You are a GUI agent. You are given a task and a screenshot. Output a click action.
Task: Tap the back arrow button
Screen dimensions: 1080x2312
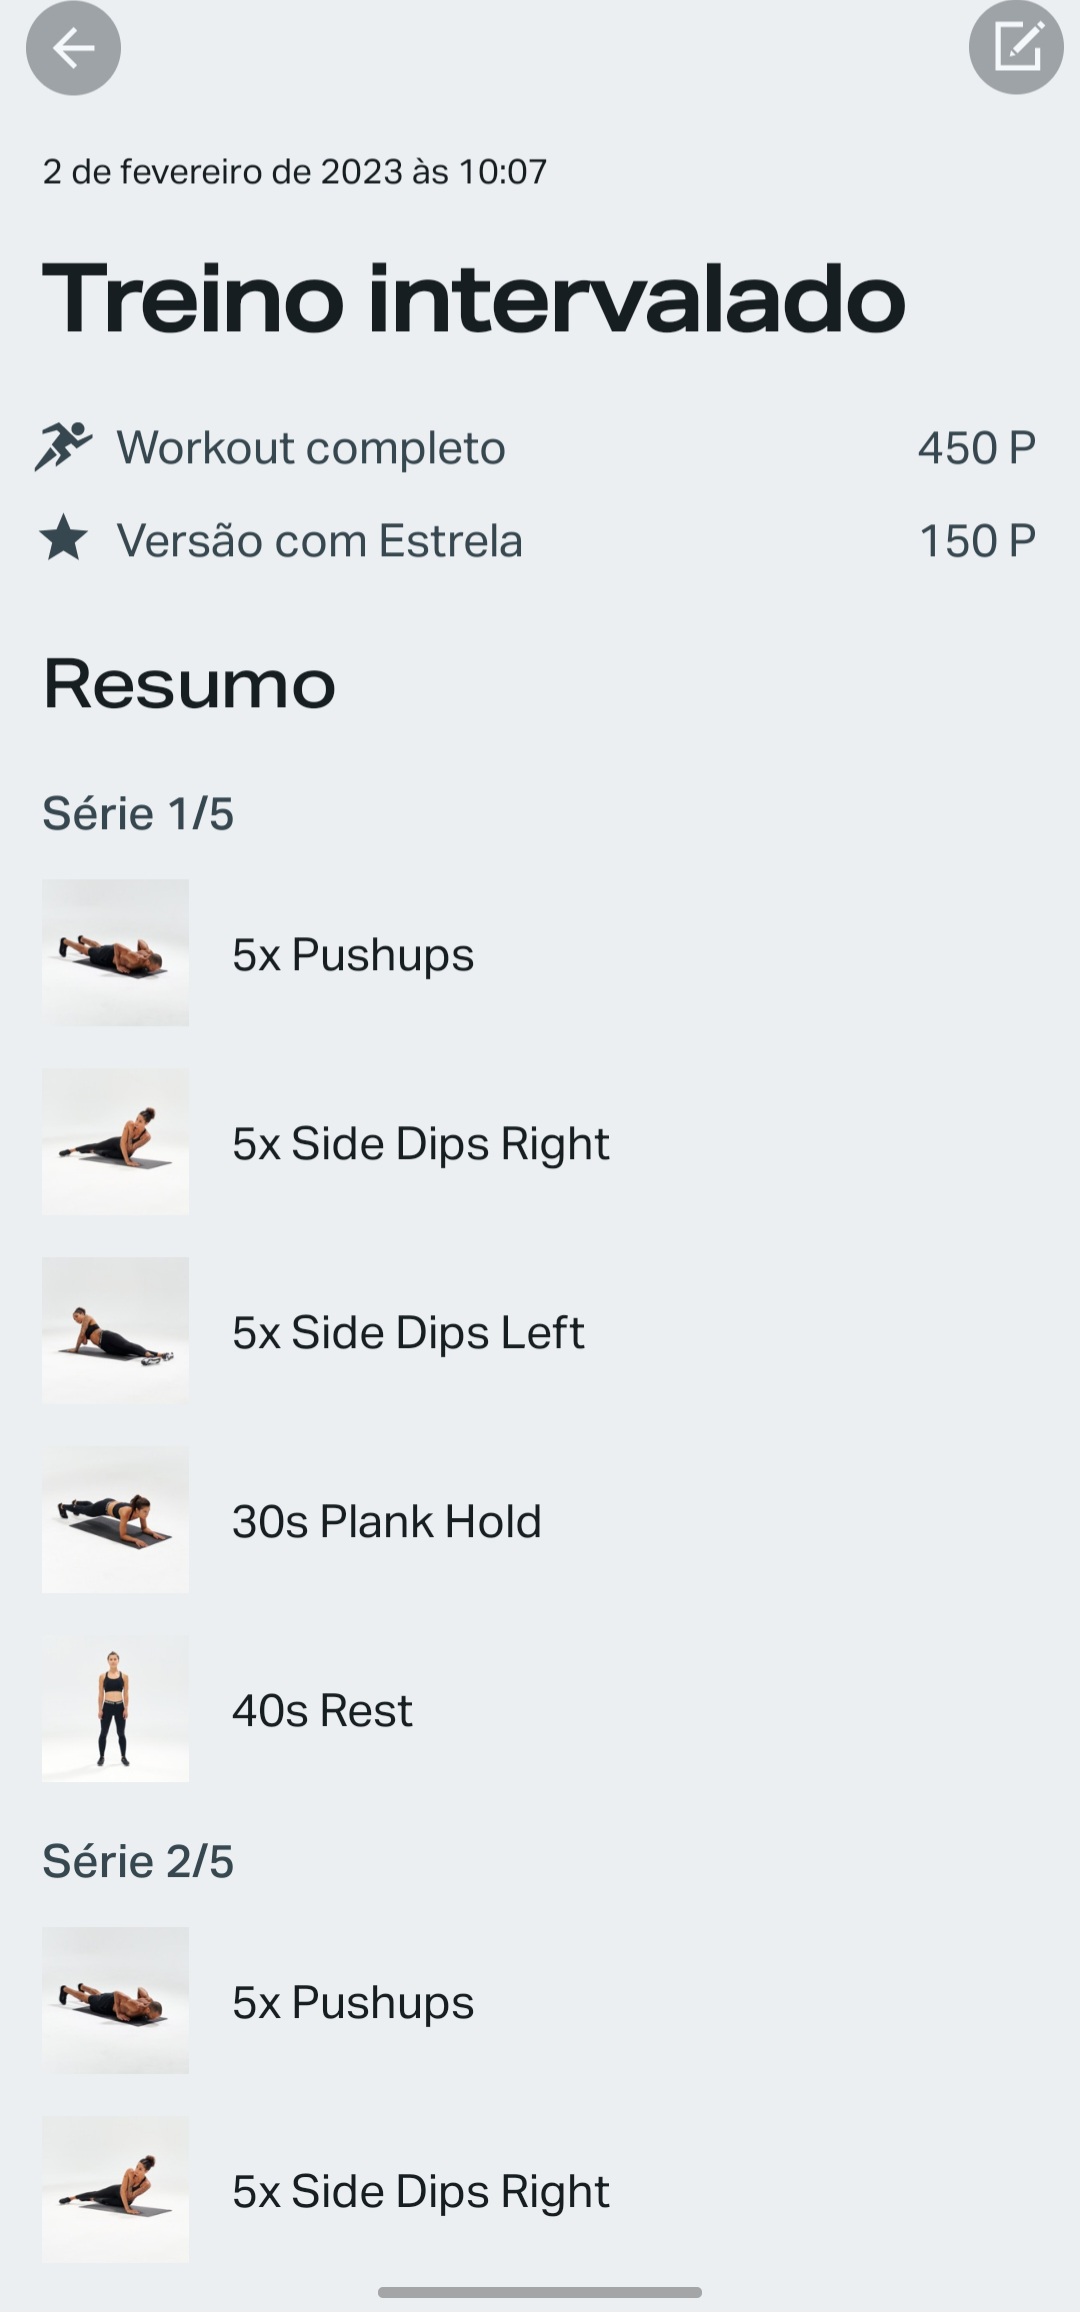[x=73, y=48]
